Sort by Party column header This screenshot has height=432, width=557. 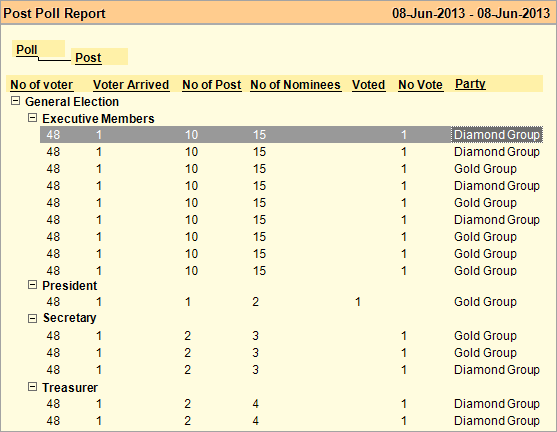tap(470, 84)
